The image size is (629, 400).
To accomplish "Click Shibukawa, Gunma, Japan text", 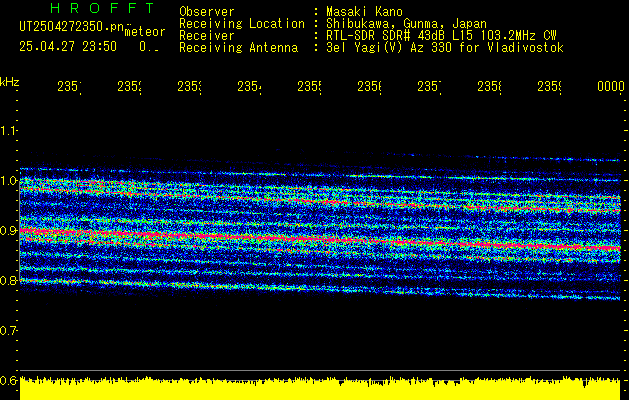I will pos(406,24).
